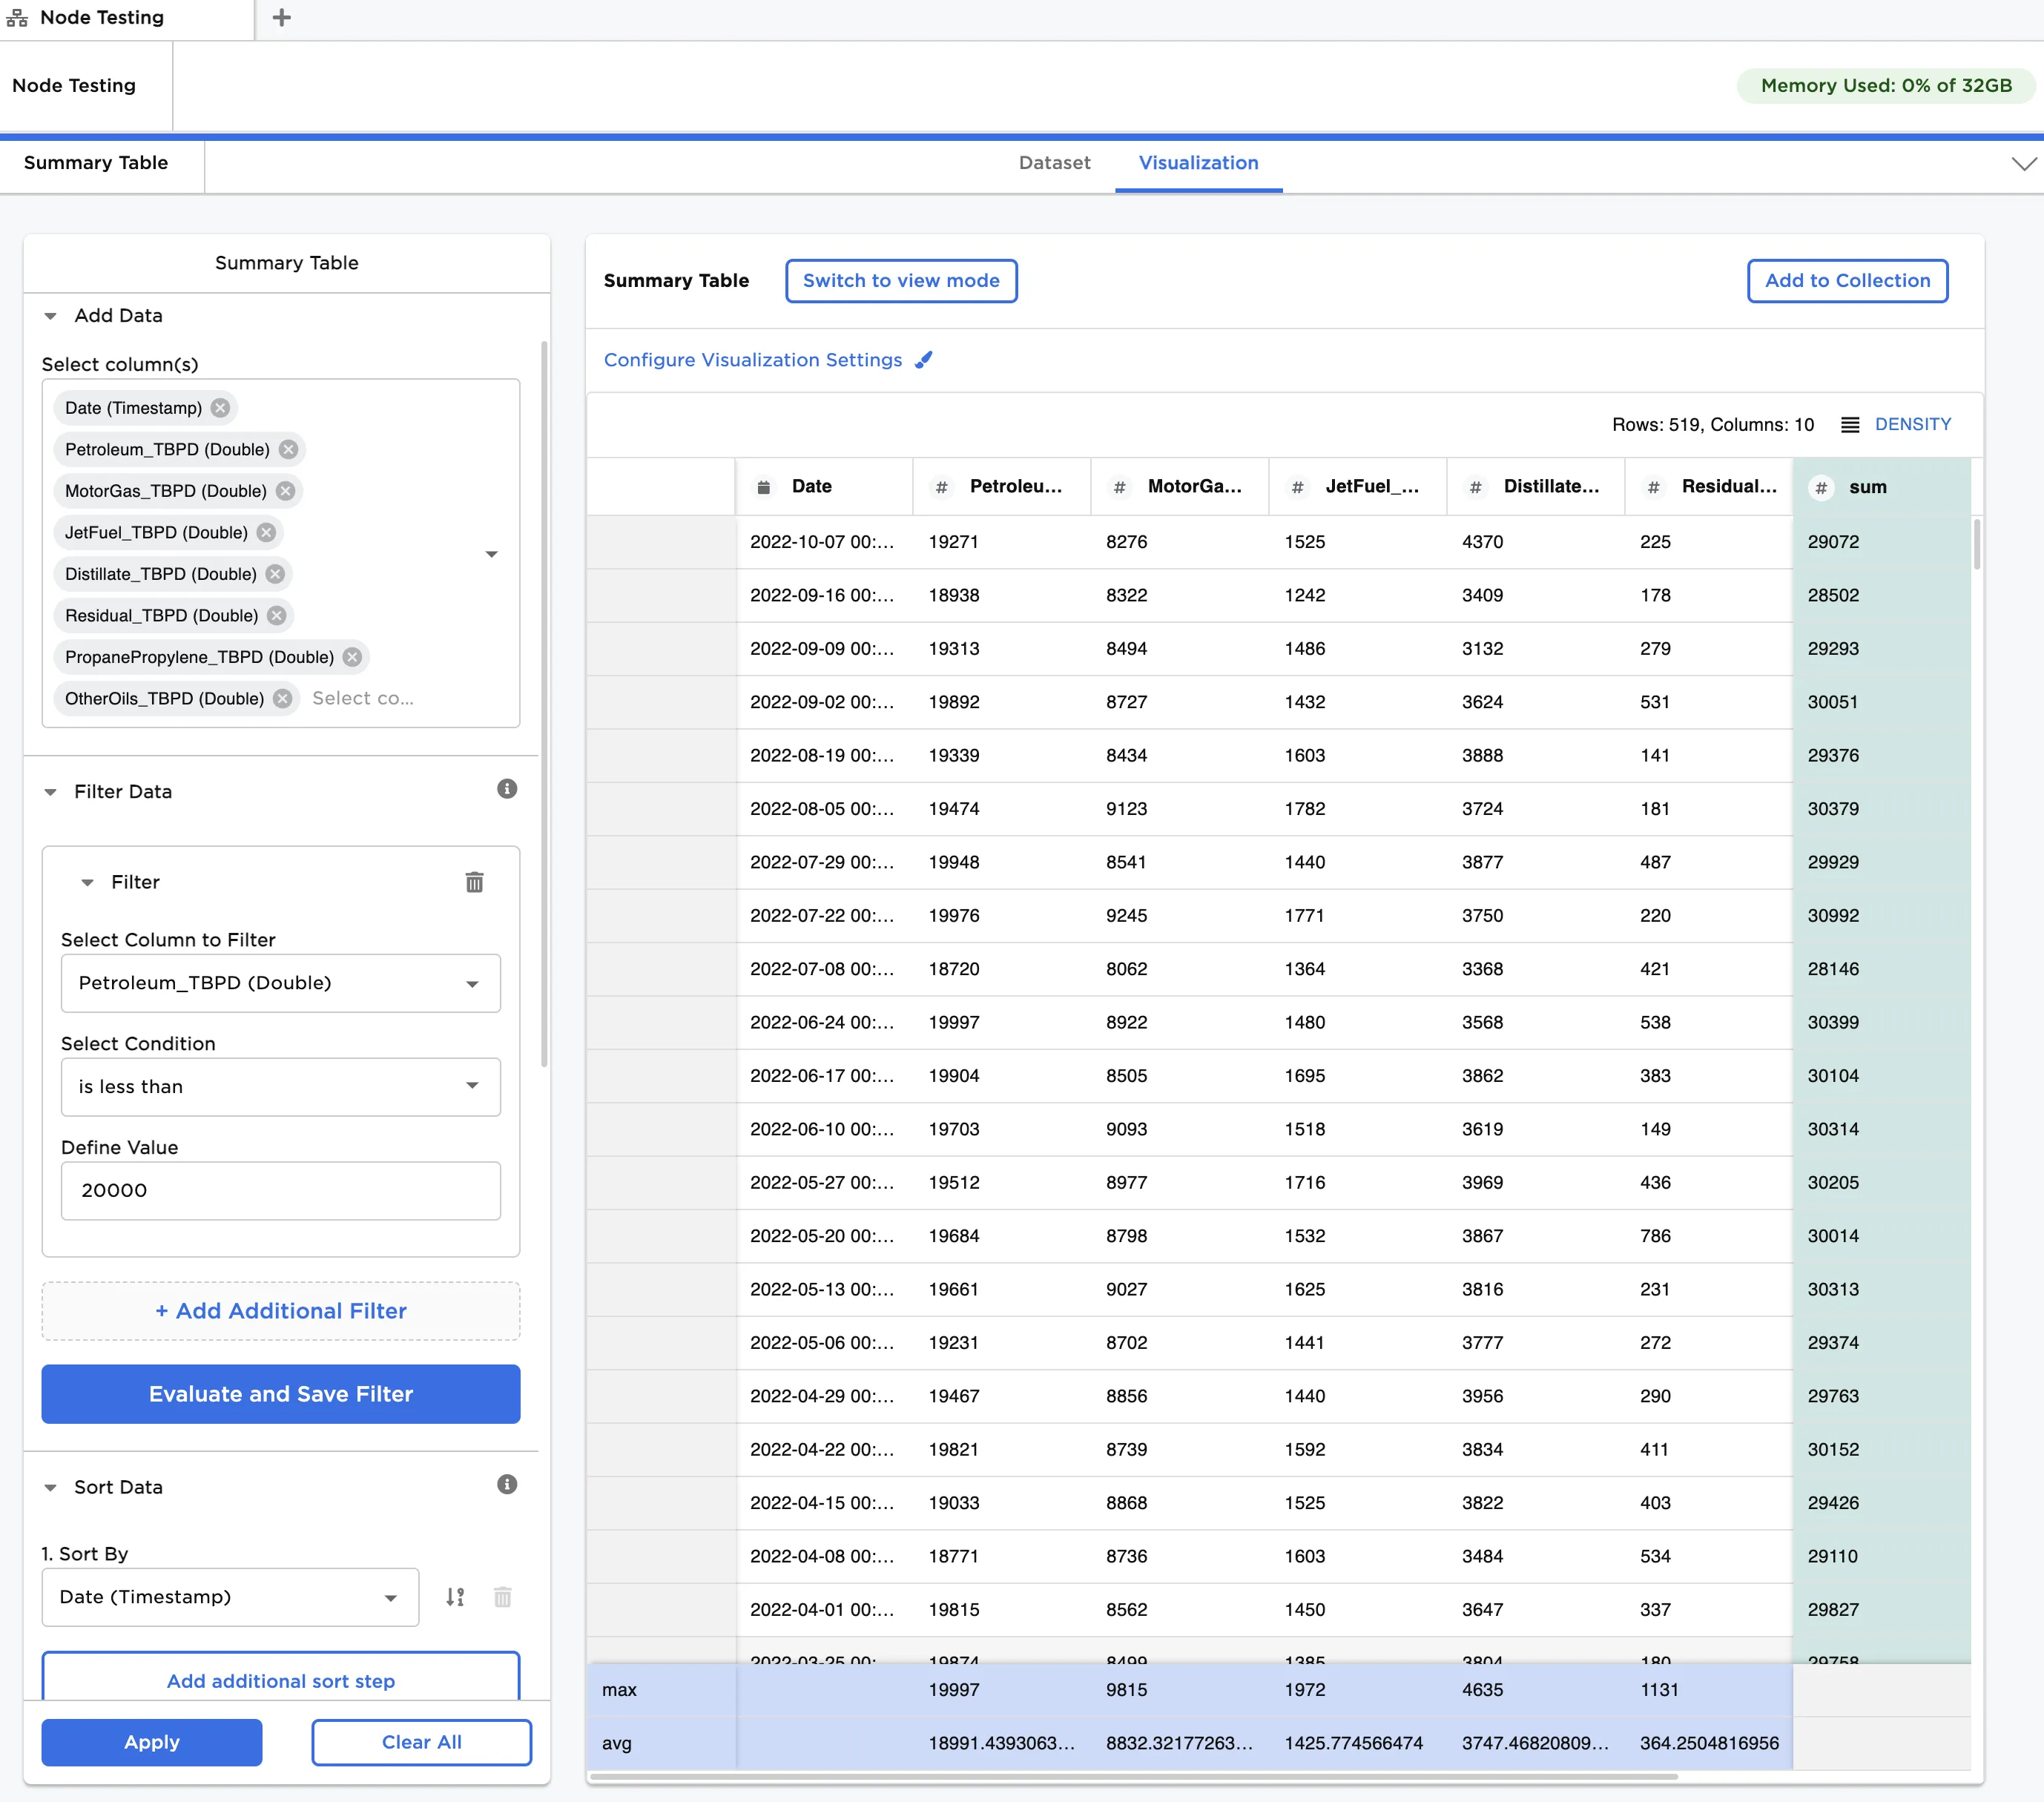Select the Visualization tab
The image size is (2044, 1802).
1198,163
